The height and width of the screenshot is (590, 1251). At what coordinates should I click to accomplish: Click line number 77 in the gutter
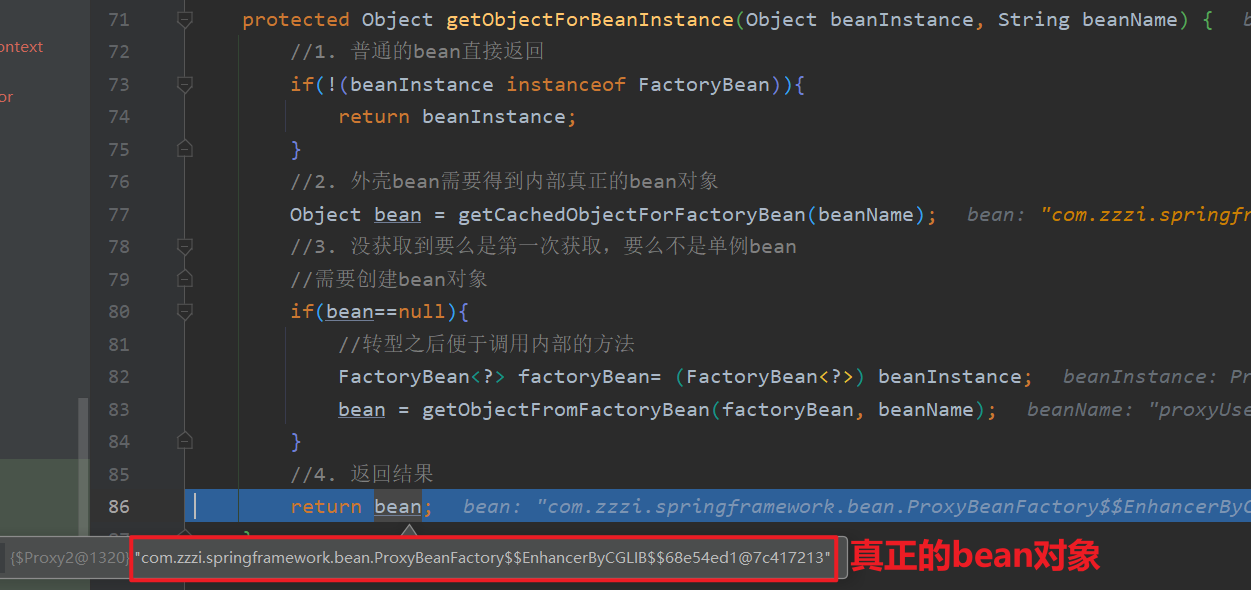pos(118,214)
